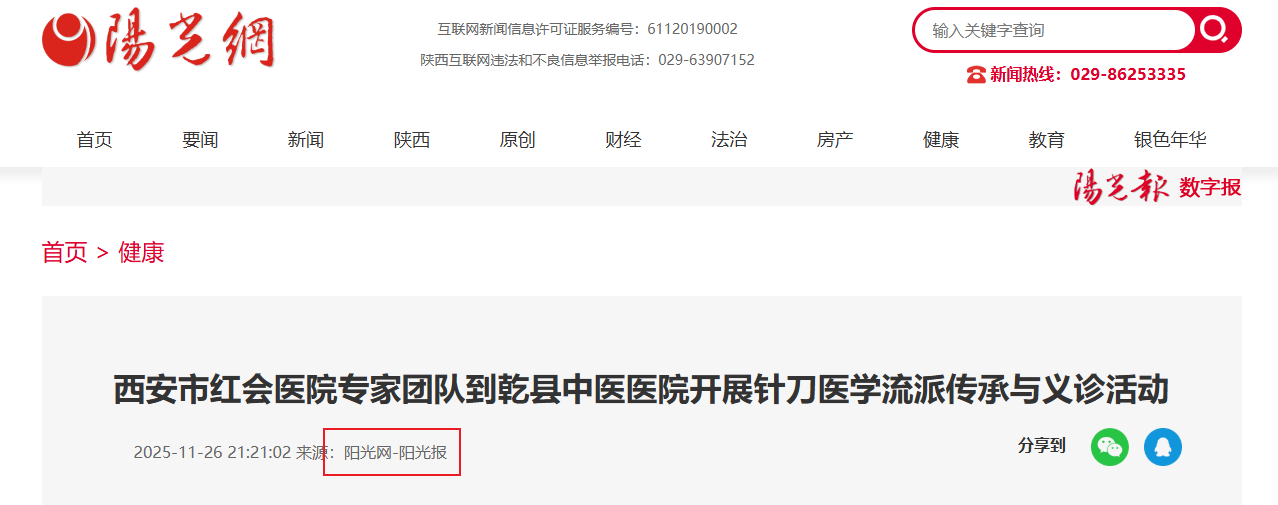Share article via WeChat icon
This screenshot has width=1278, height=505.
[1110, 446]
